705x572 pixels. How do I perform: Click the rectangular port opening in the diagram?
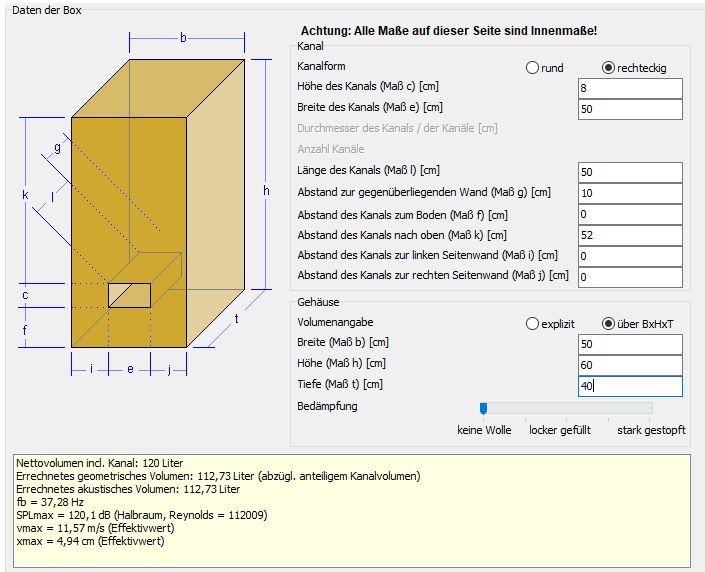point(129,295)
